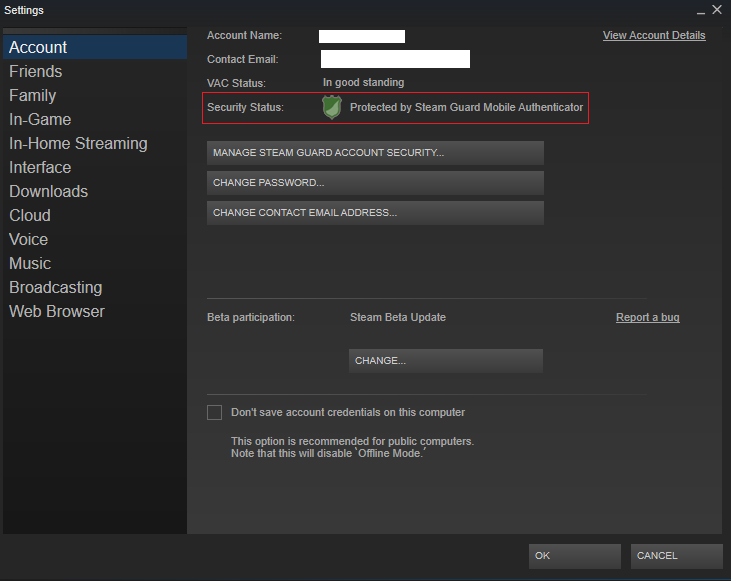Select In-Game settings category

pyautogui.click(x=40, y=120)
